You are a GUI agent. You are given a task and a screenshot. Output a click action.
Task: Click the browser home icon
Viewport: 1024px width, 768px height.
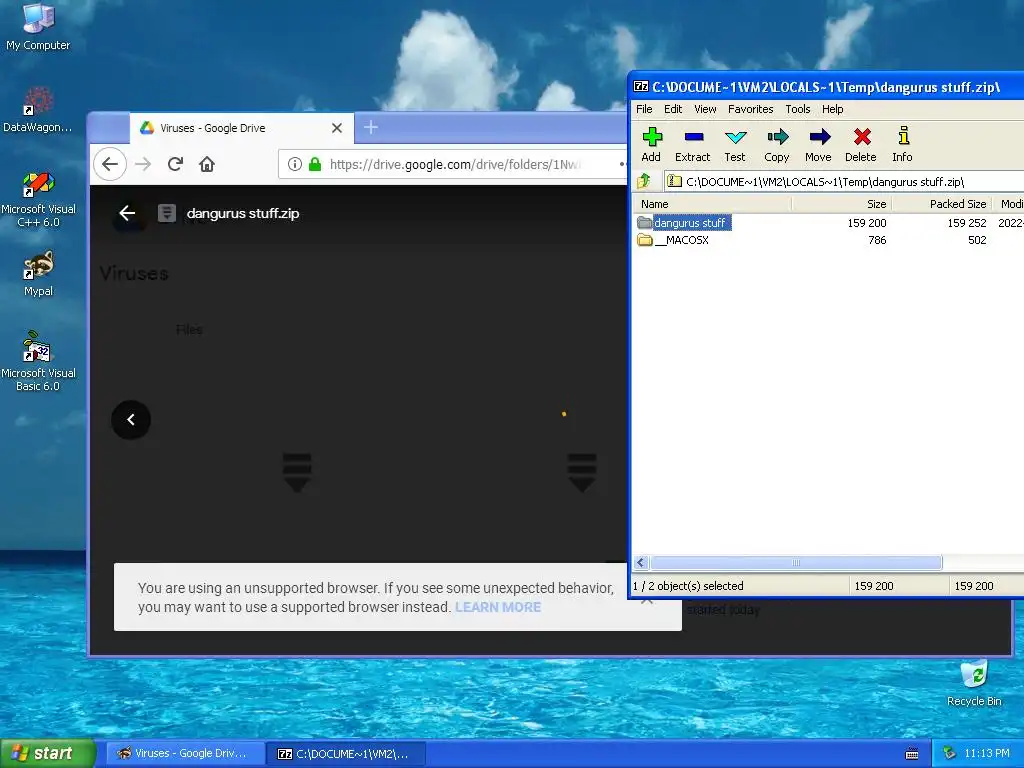coord(207,164)
